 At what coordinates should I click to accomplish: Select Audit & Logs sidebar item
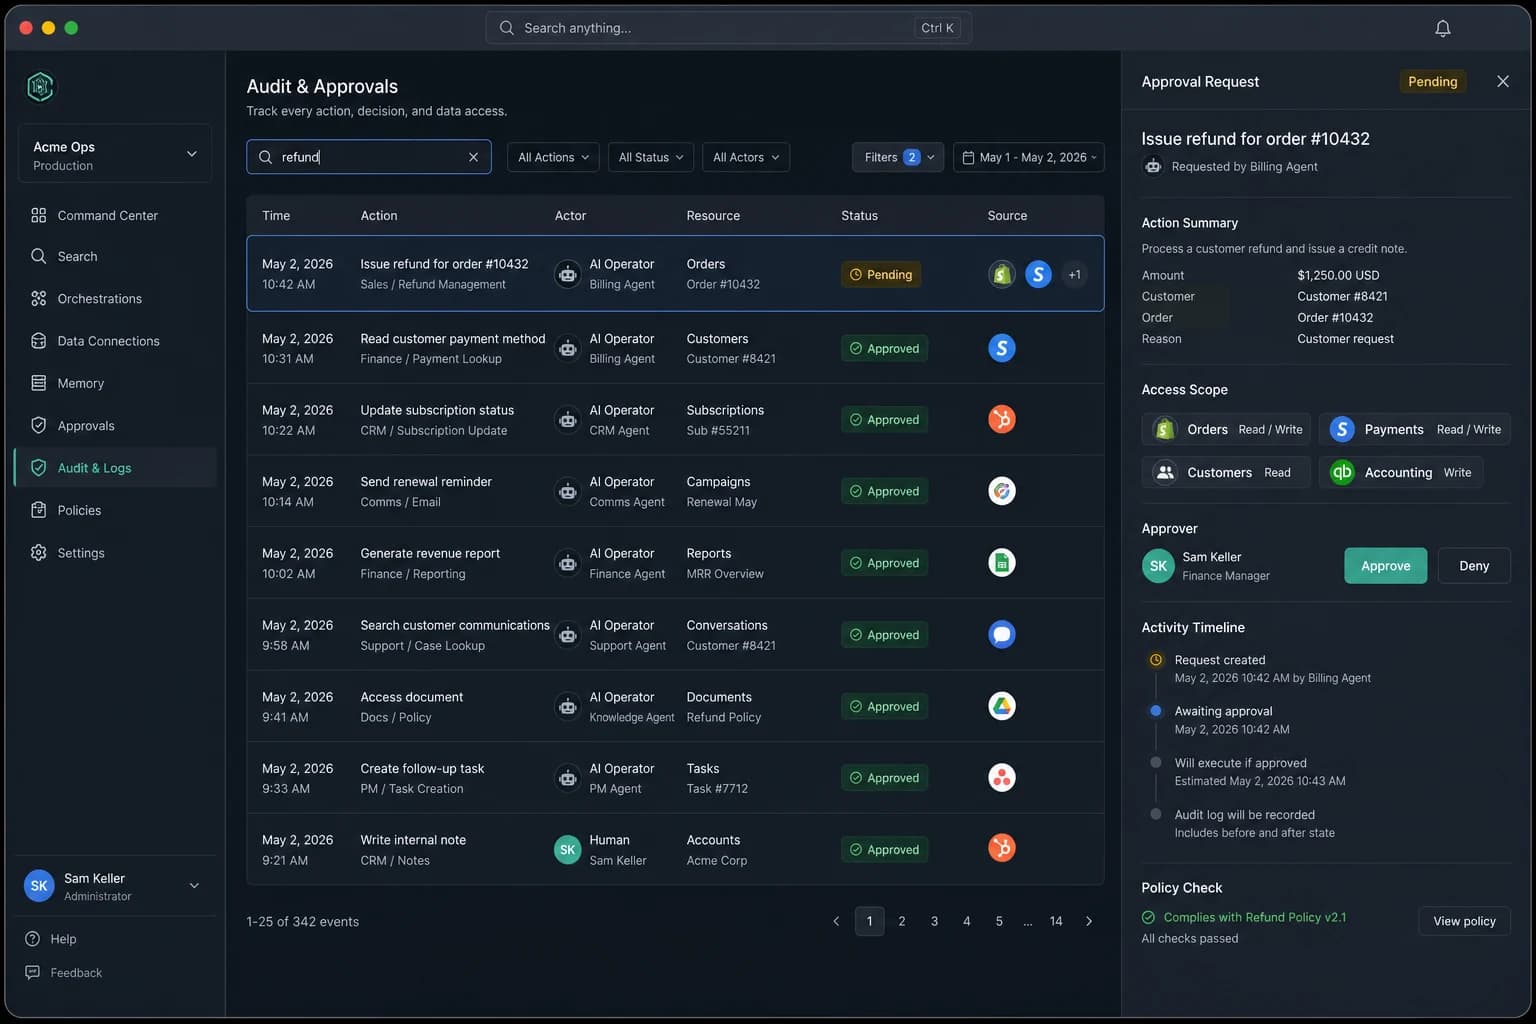(x=115, y=468)
